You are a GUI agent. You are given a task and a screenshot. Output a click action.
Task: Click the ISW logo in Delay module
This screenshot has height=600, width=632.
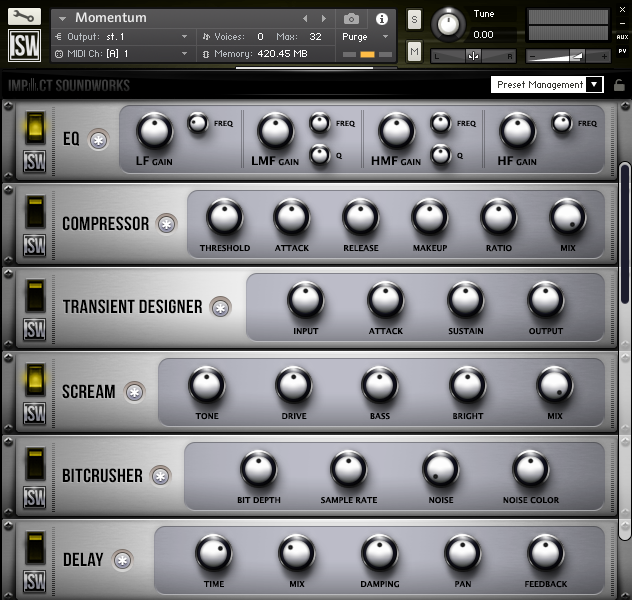(x=34, y=581)
